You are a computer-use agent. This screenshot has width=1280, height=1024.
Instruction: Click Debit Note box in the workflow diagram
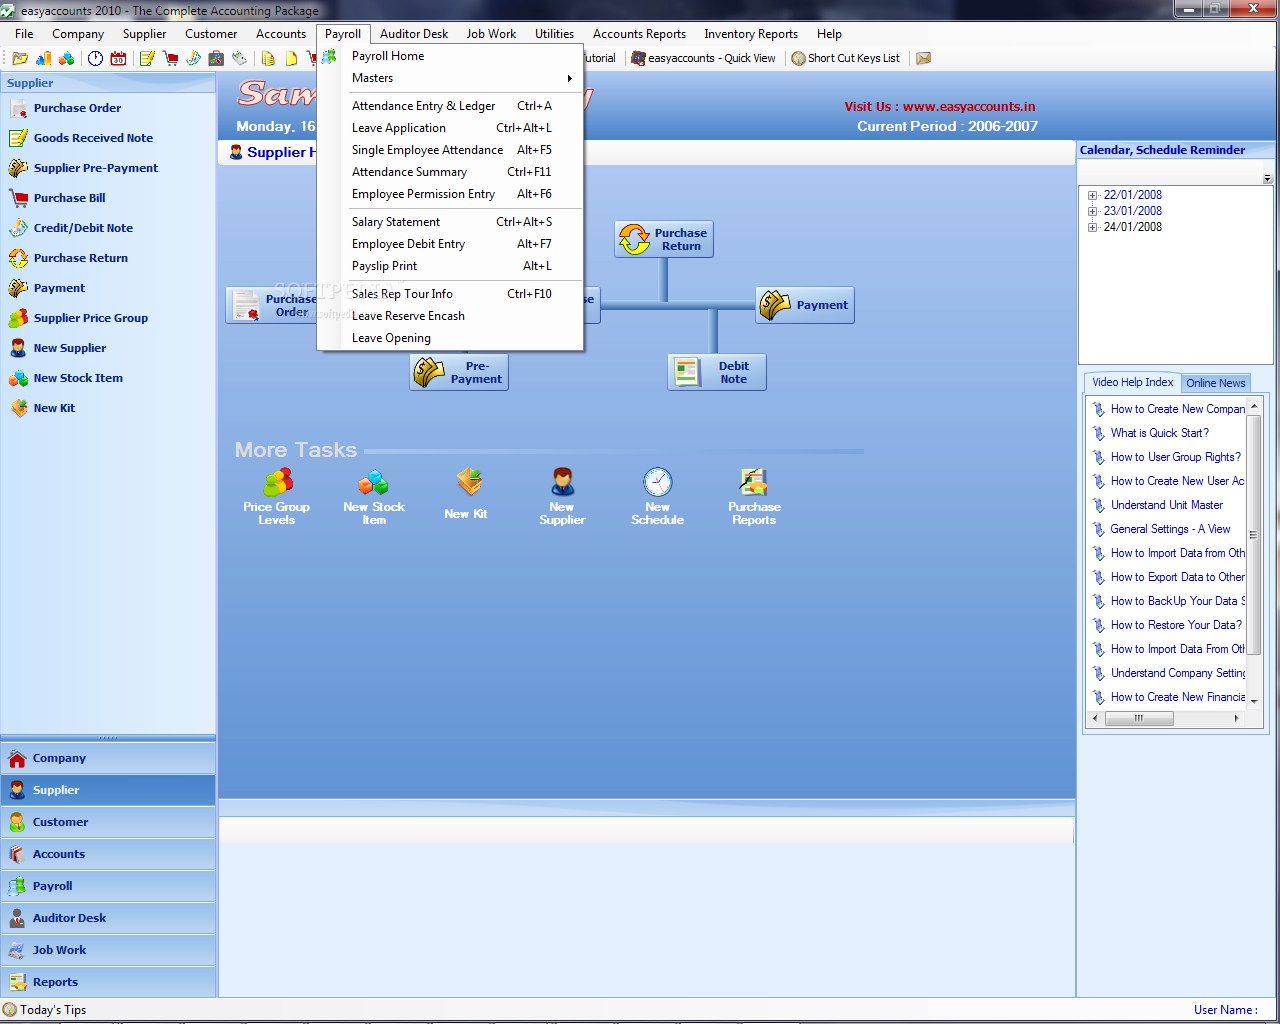(x=717, y=372)
